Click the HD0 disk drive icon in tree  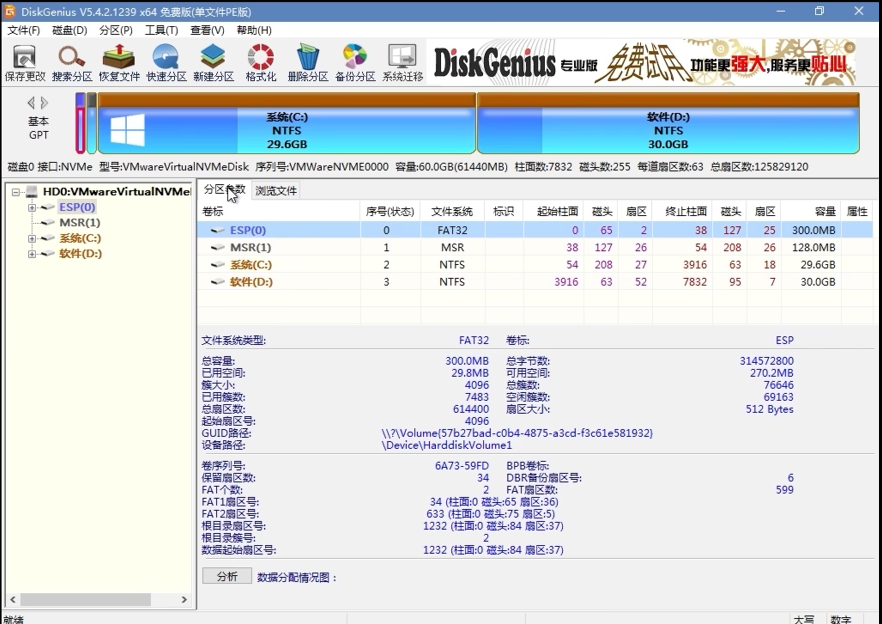32,192
